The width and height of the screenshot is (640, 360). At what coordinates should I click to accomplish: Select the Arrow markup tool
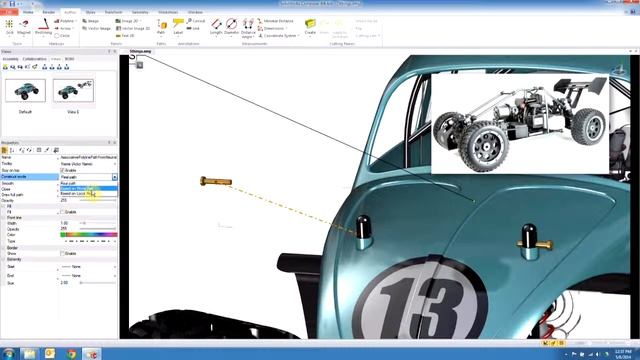[x=64, y=28]
